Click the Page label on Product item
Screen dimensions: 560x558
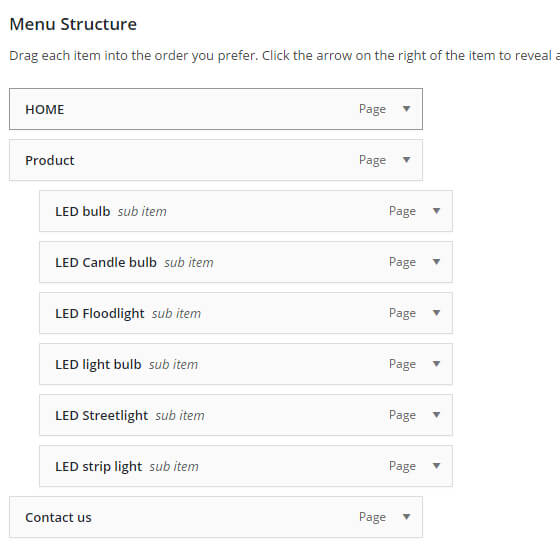tap(372, 160)
